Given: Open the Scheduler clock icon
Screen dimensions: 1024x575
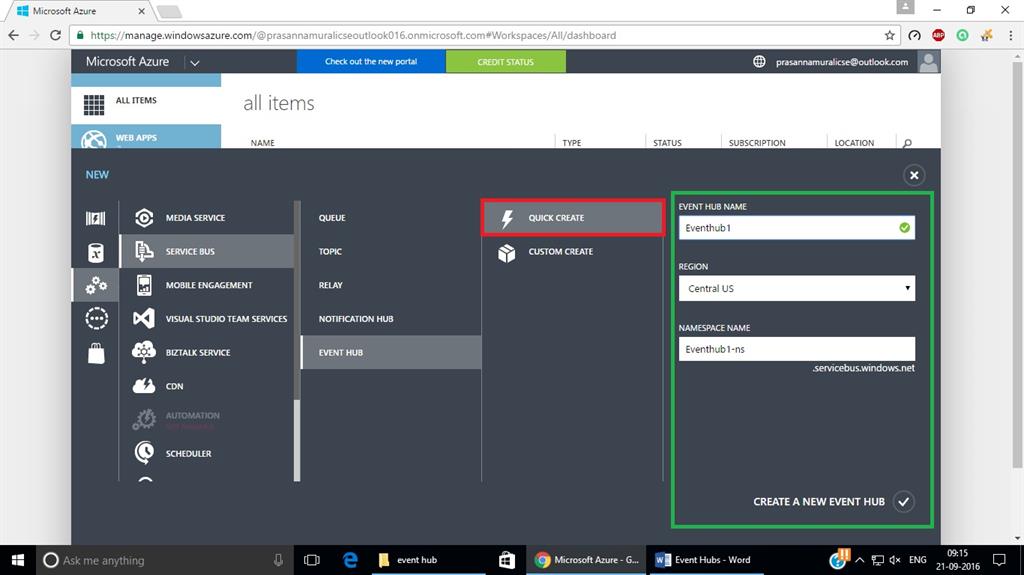Looking at the screenshot, I should click(x=144, y=452).
